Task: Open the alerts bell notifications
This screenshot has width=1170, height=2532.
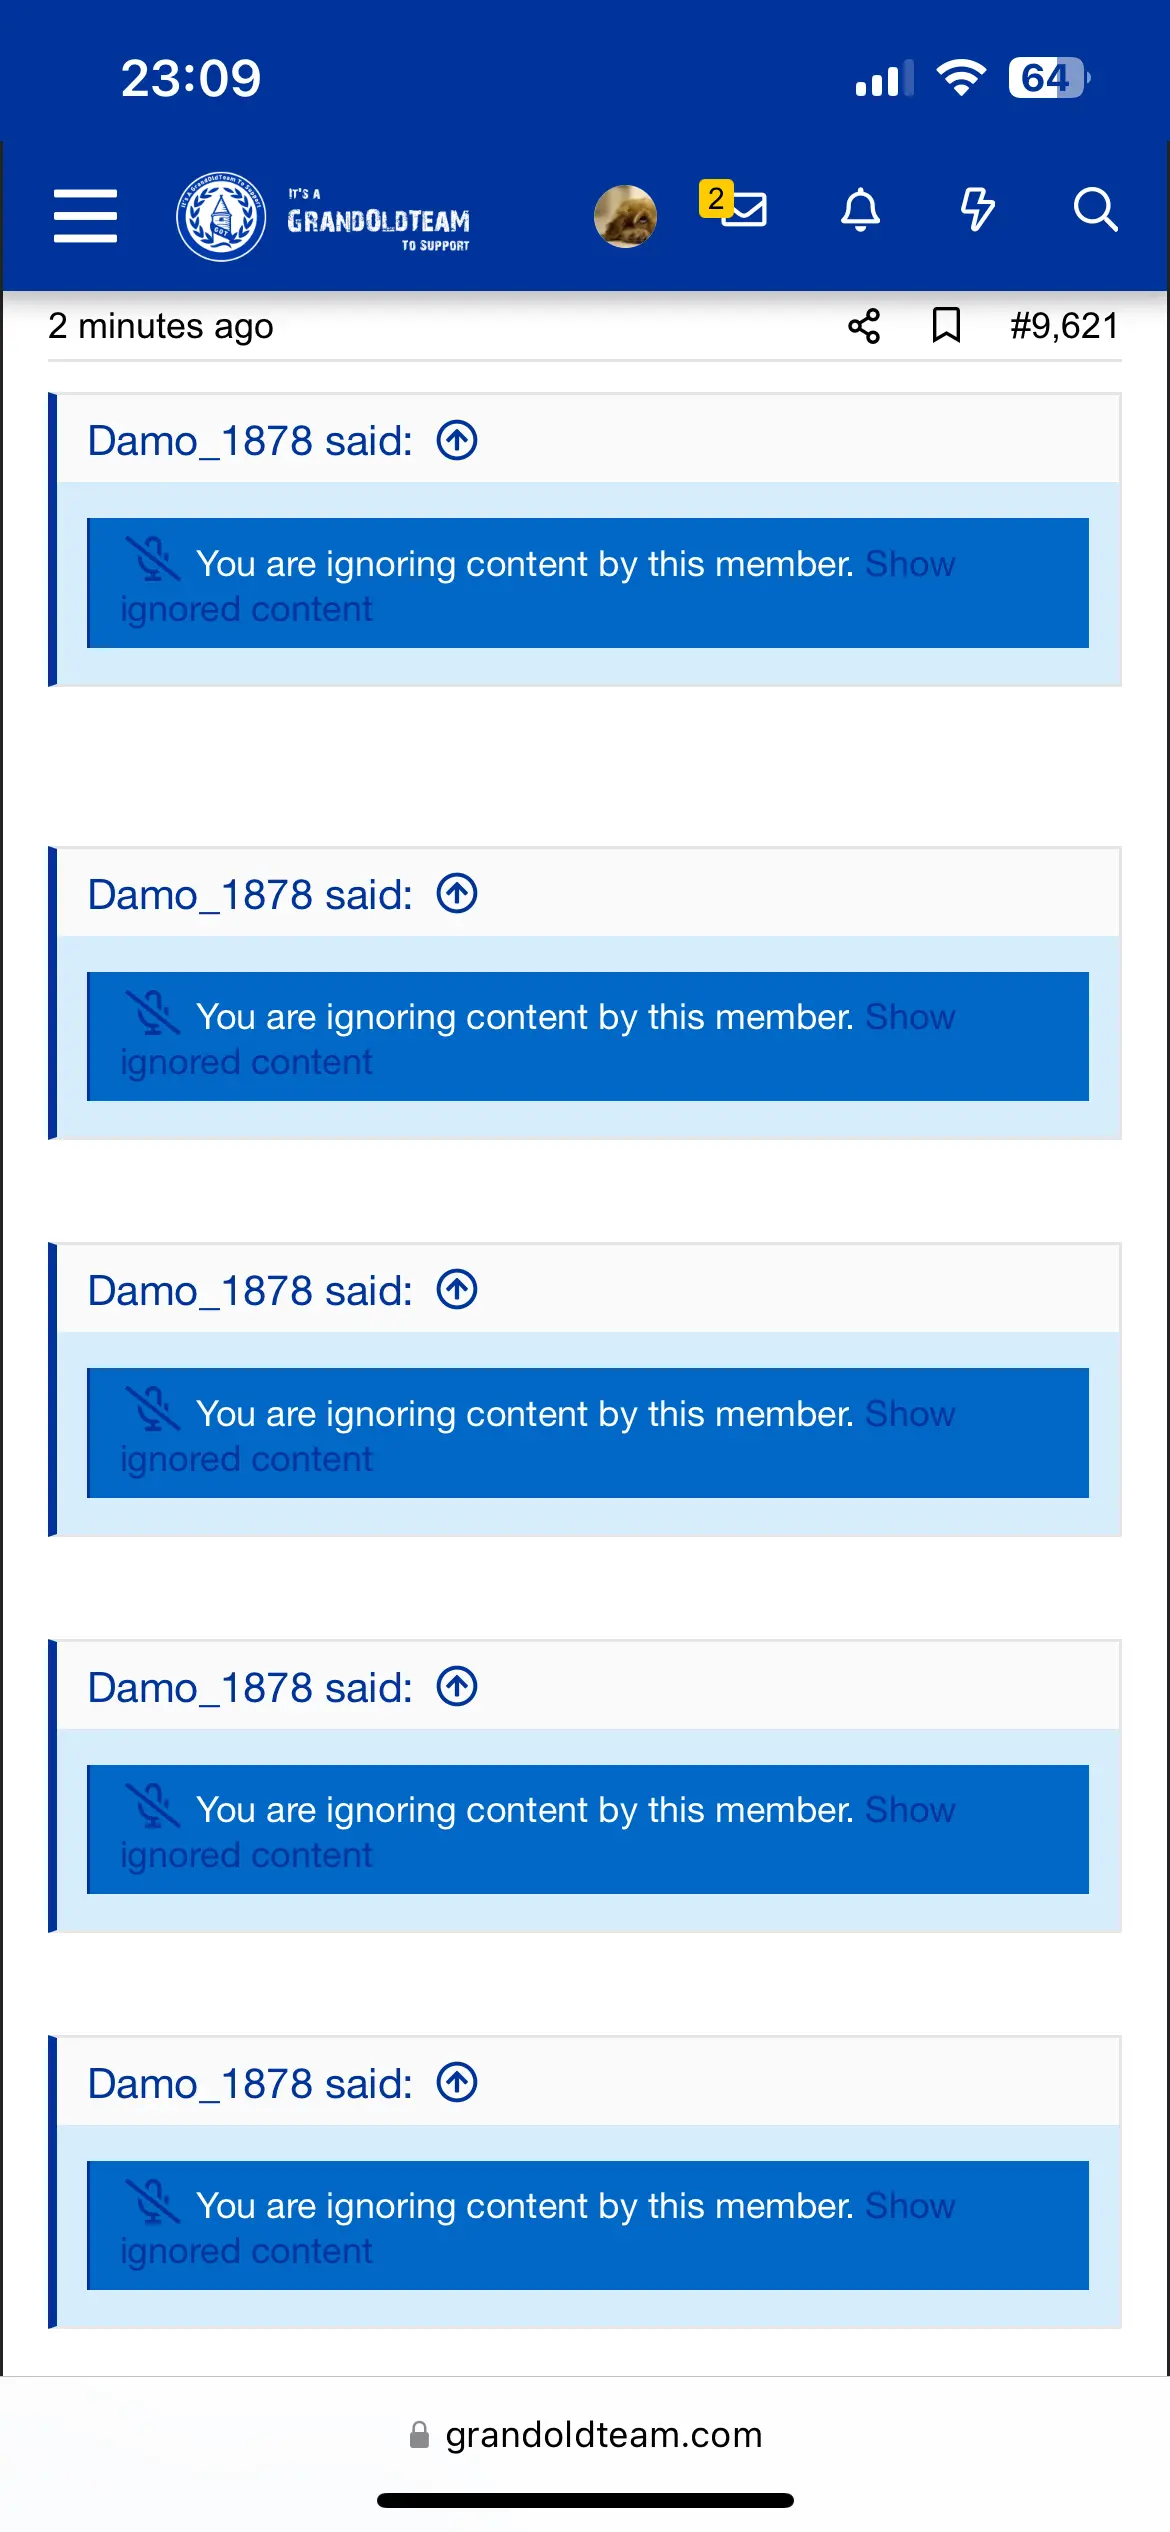Action: (860, 211)
